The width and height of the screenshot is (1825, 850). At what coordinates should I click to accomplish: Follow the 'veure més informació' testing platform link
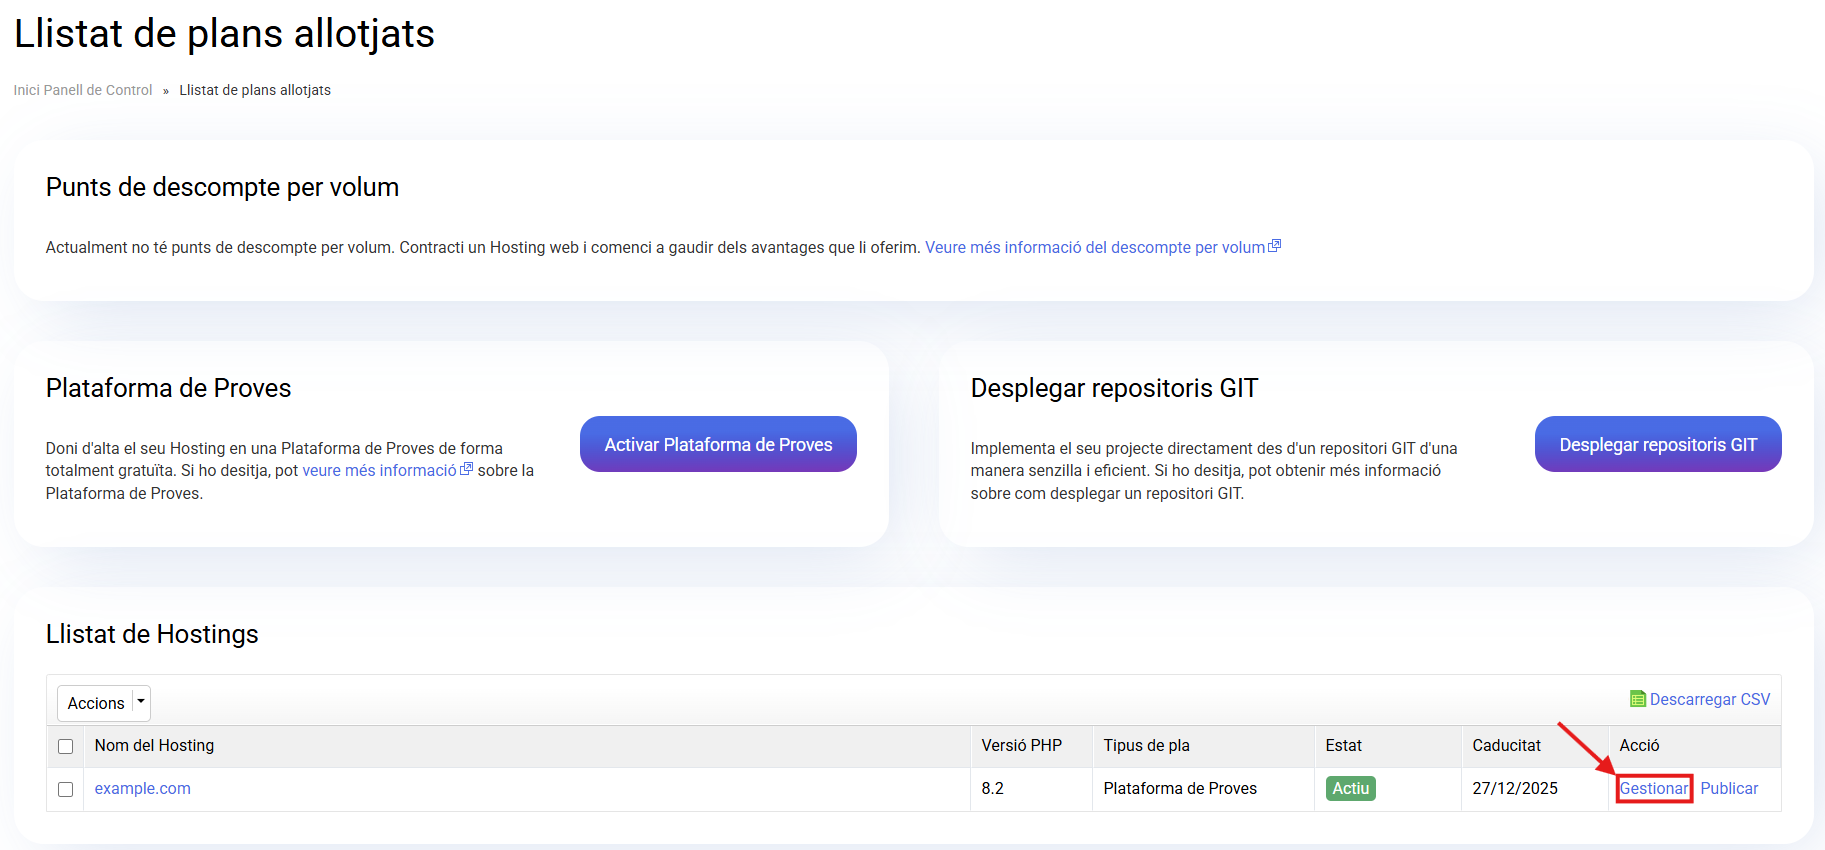pyautogui.click(x=379, y=470)
